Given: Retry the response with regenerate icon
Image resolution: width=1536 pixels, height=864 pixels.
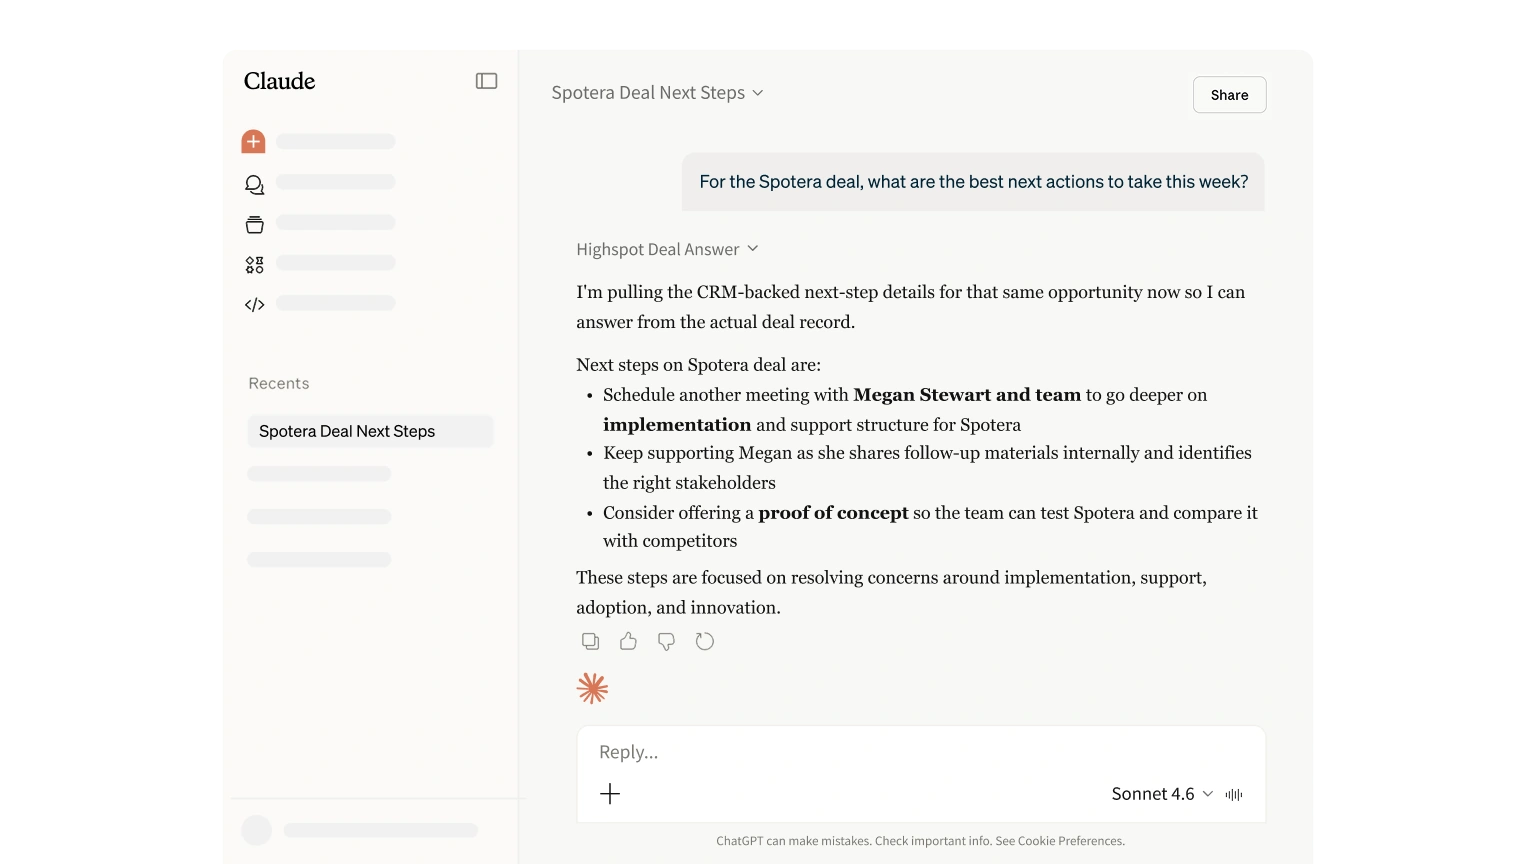Looking at the screenshot, I should pos(705,641).
